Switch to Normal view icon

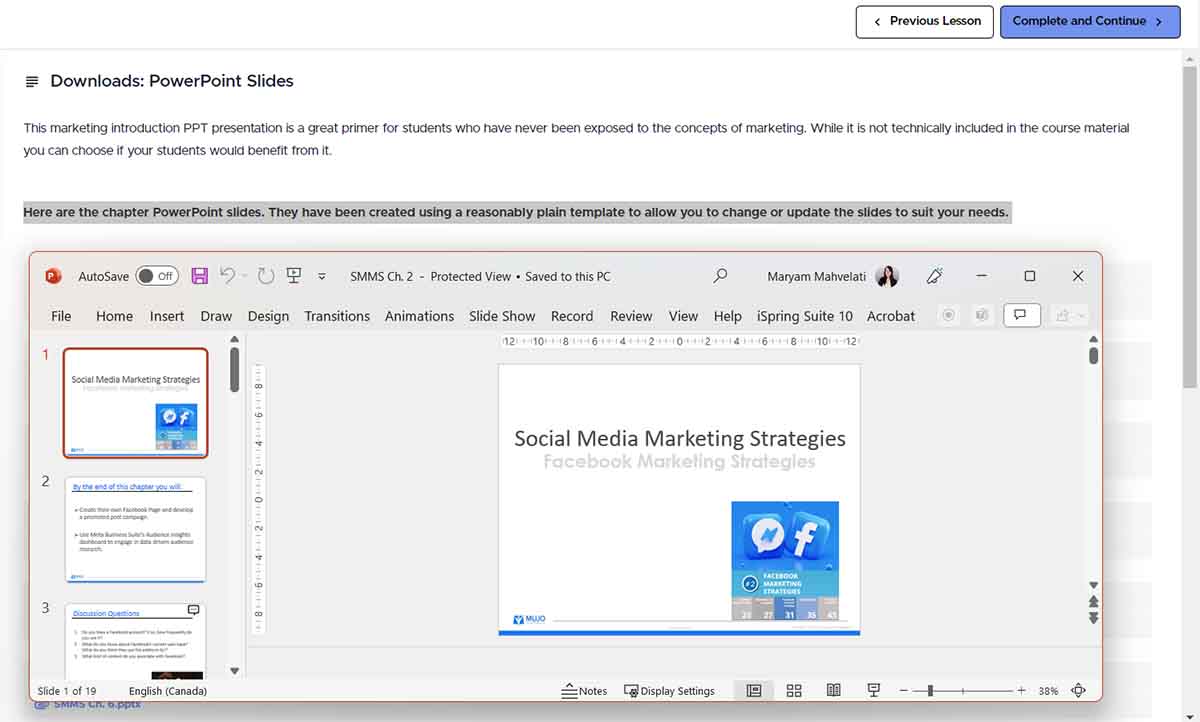(754, 690)
